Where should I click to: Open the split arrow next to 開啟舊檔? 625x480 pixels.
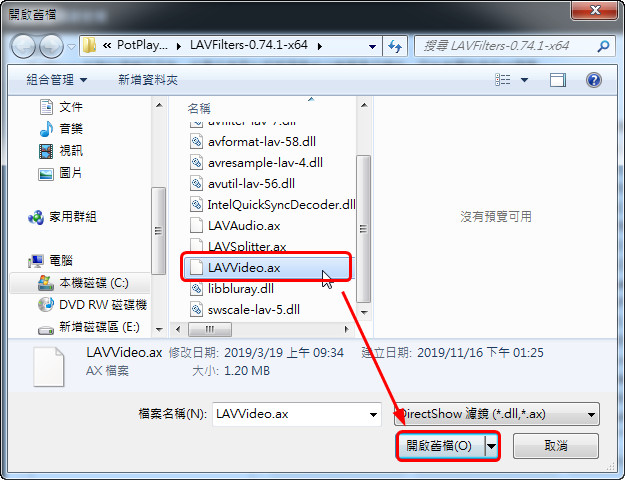(x=491, y=446)
